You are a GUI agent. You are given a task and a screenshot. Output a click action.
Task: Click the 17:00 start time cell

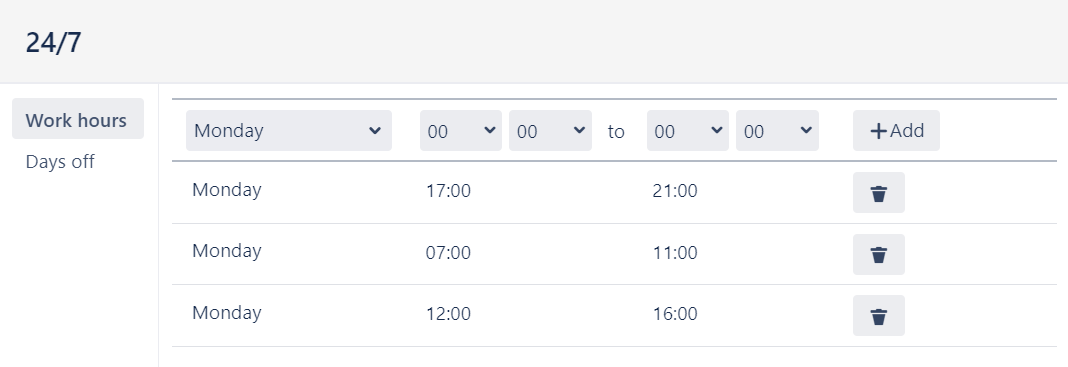(448, 191)
